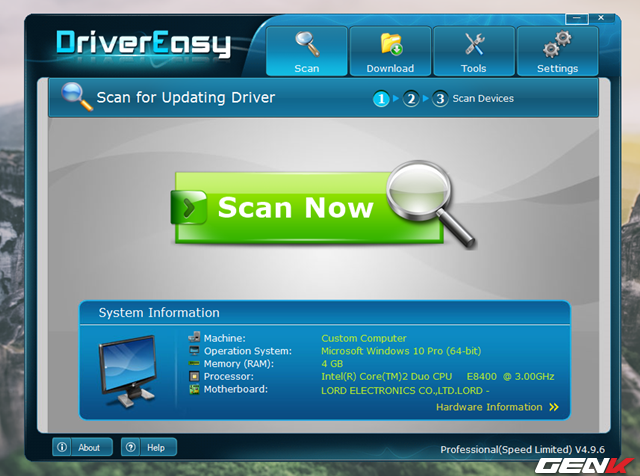Click the Motherboard row icon
640x476 pixels.
pyautogui.click(x=194, y=390)
